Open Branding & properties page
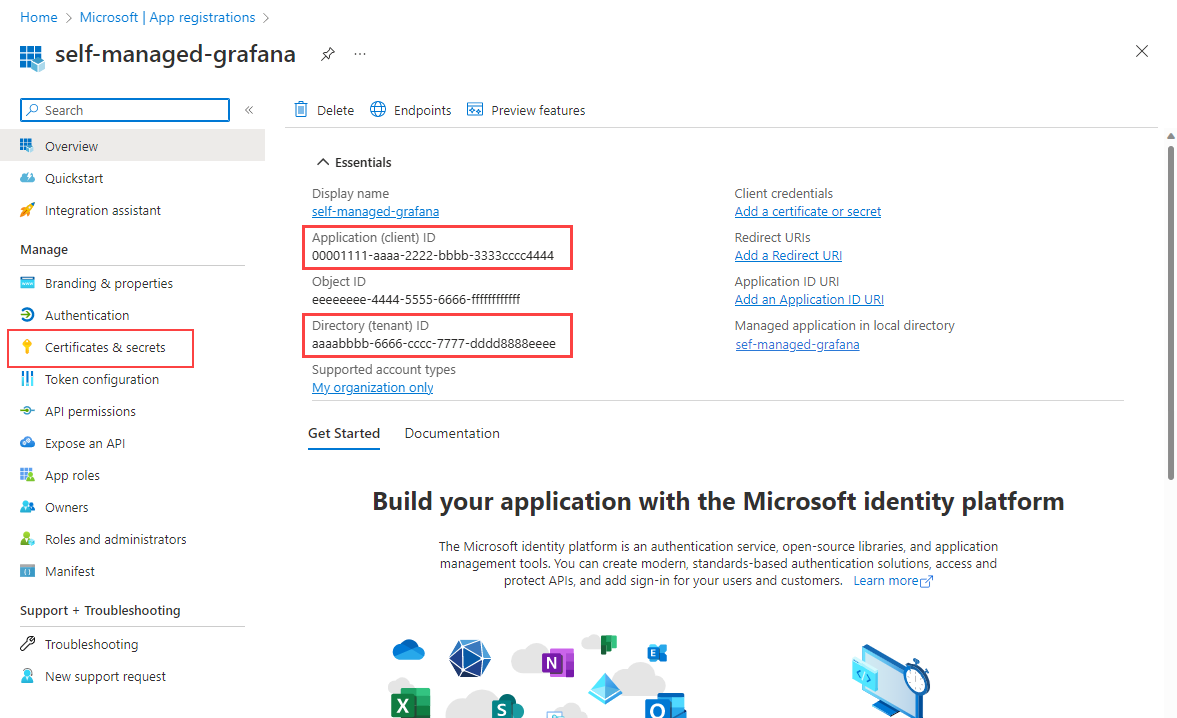Image resolution: width=1177 pixels, height=718 pixels. pos(109,284)
